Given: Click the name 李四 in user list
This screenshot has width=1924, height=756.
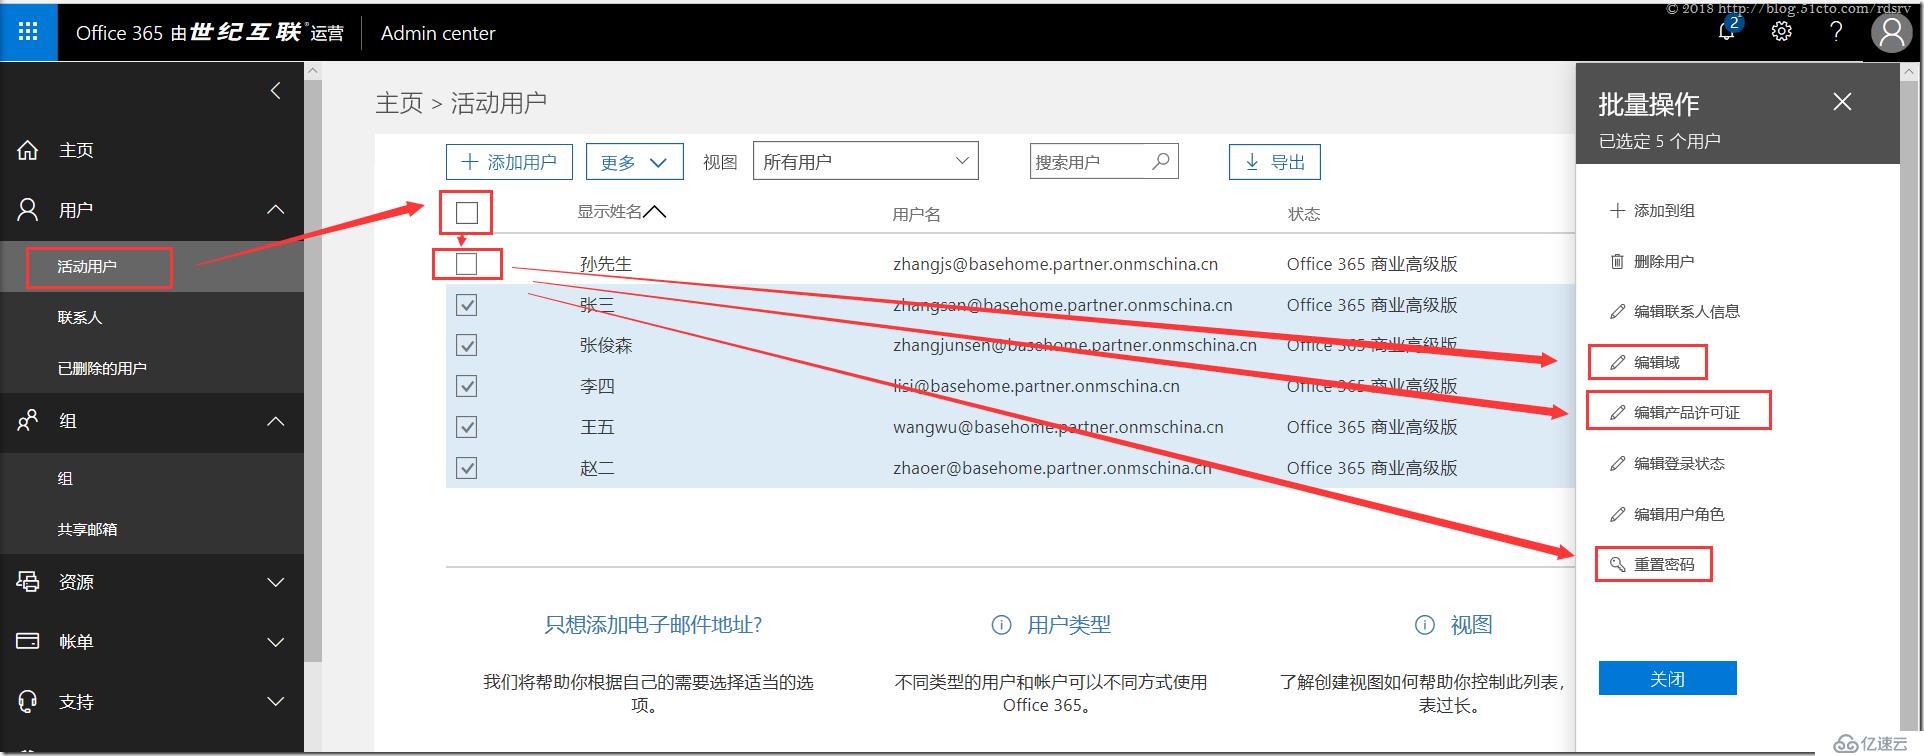Looking at the screenshot, I should pos(597,386).
